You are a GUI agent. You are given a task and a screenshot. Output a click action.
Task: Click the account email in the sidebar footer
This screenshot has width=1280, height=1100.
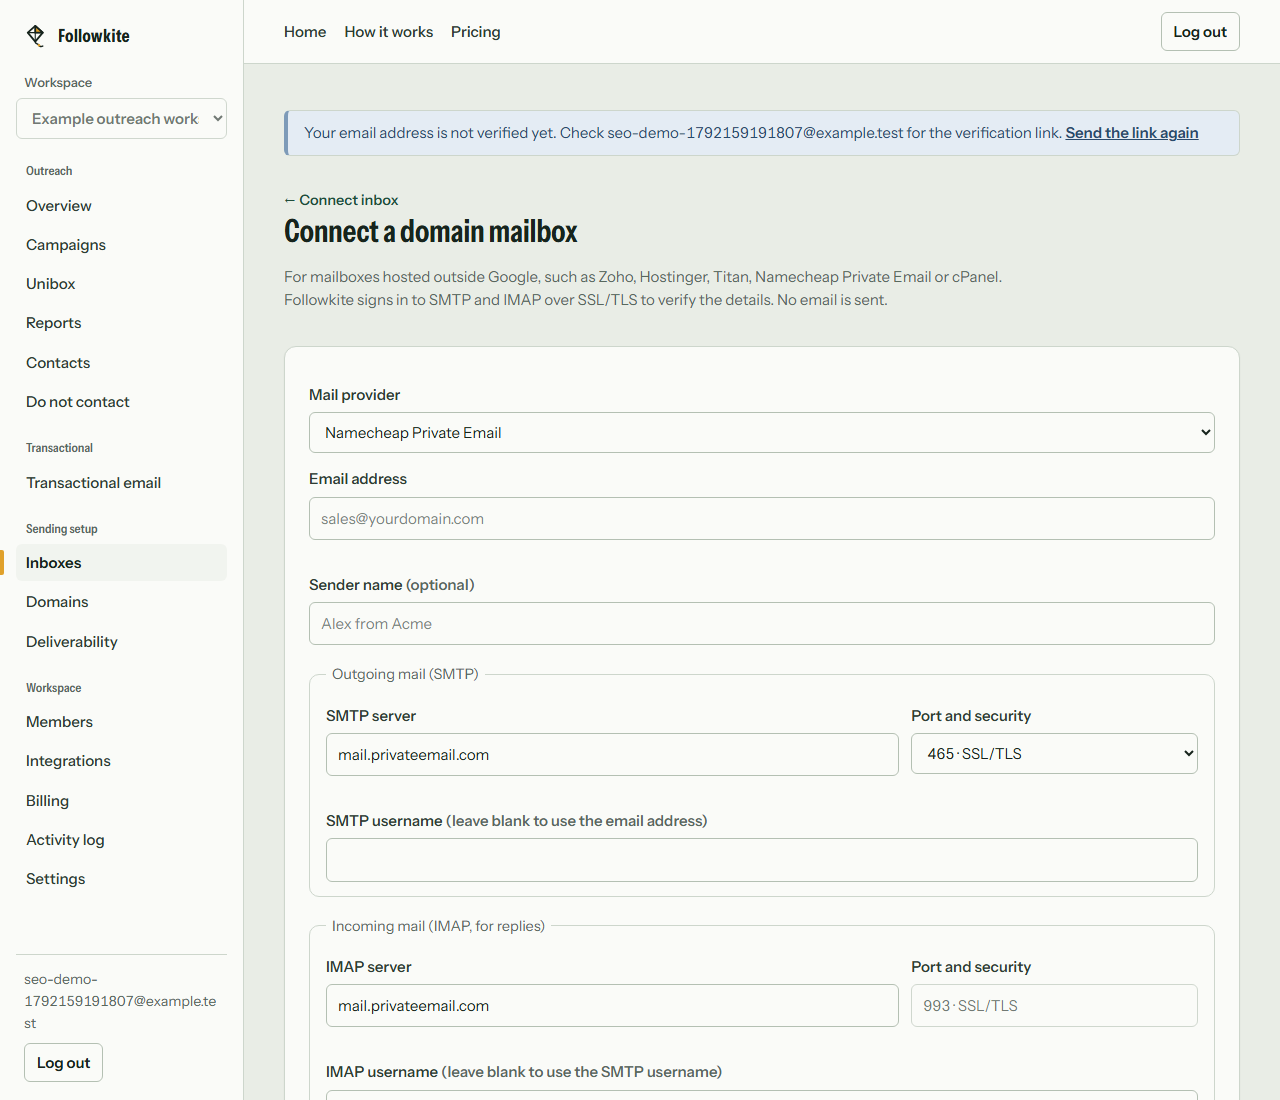click(120, 1001)
